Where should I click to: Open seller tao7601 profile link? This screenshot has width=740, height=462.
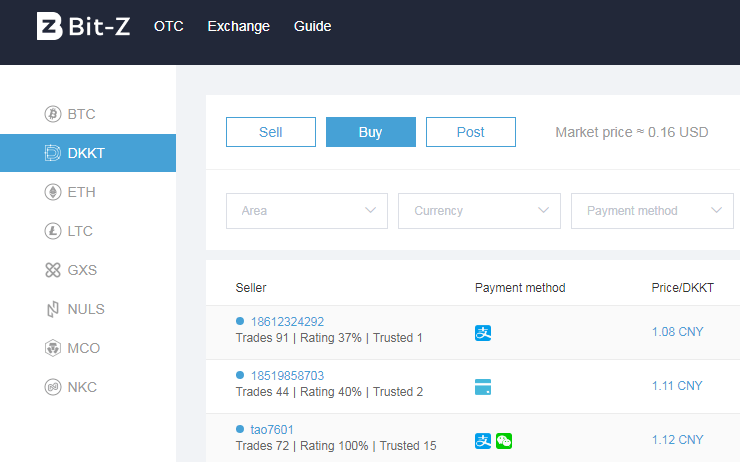[272, 430]
